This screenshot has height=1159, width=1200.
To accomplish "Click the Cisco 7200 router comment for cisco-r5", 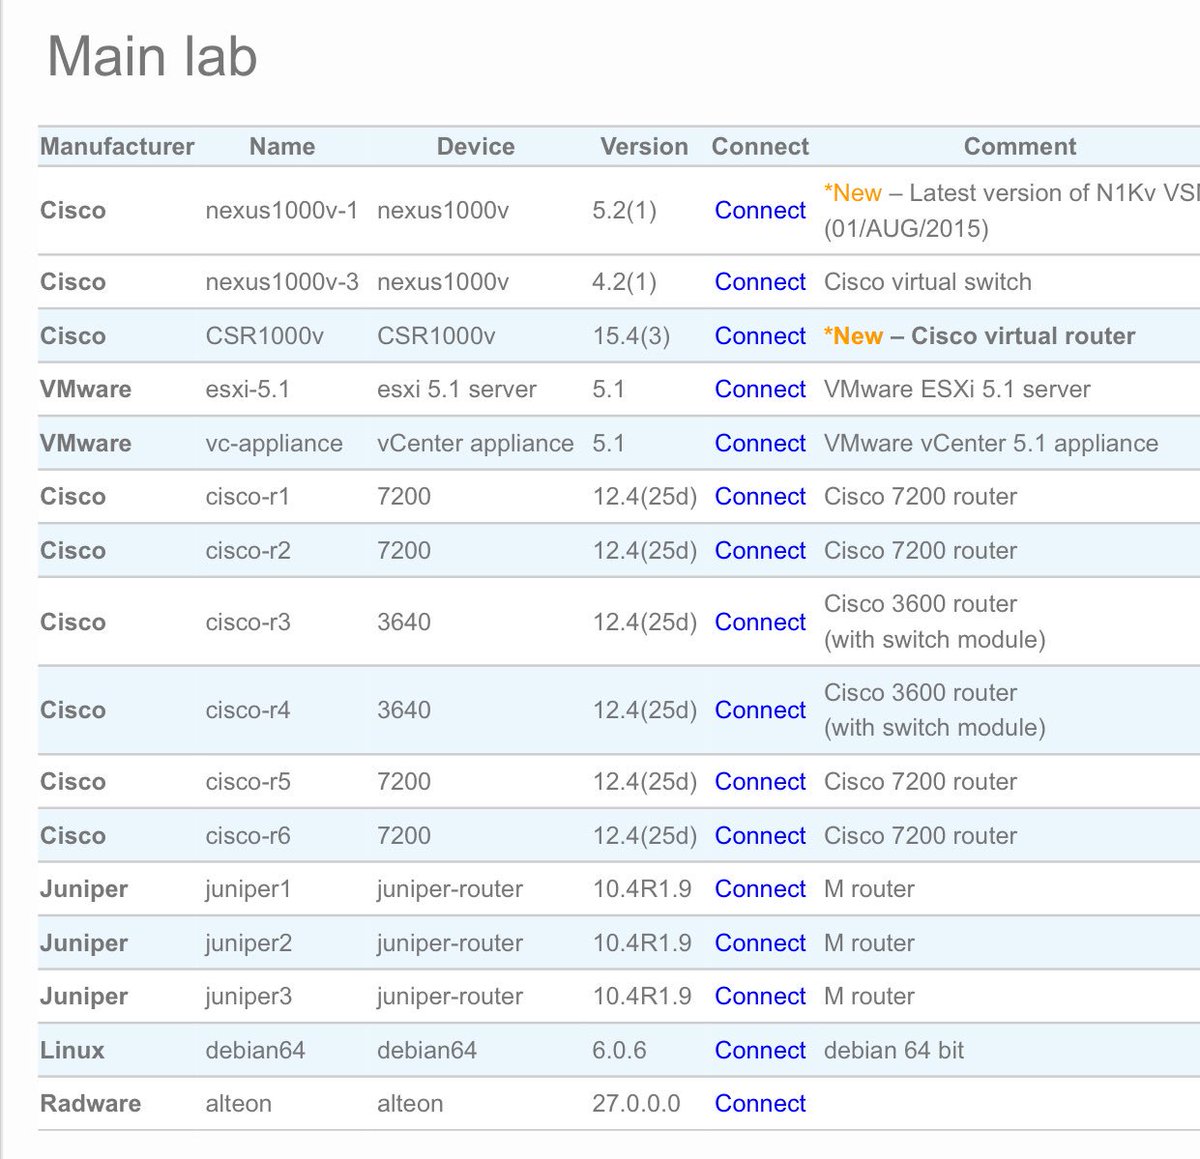I will (x=920, y=782).
